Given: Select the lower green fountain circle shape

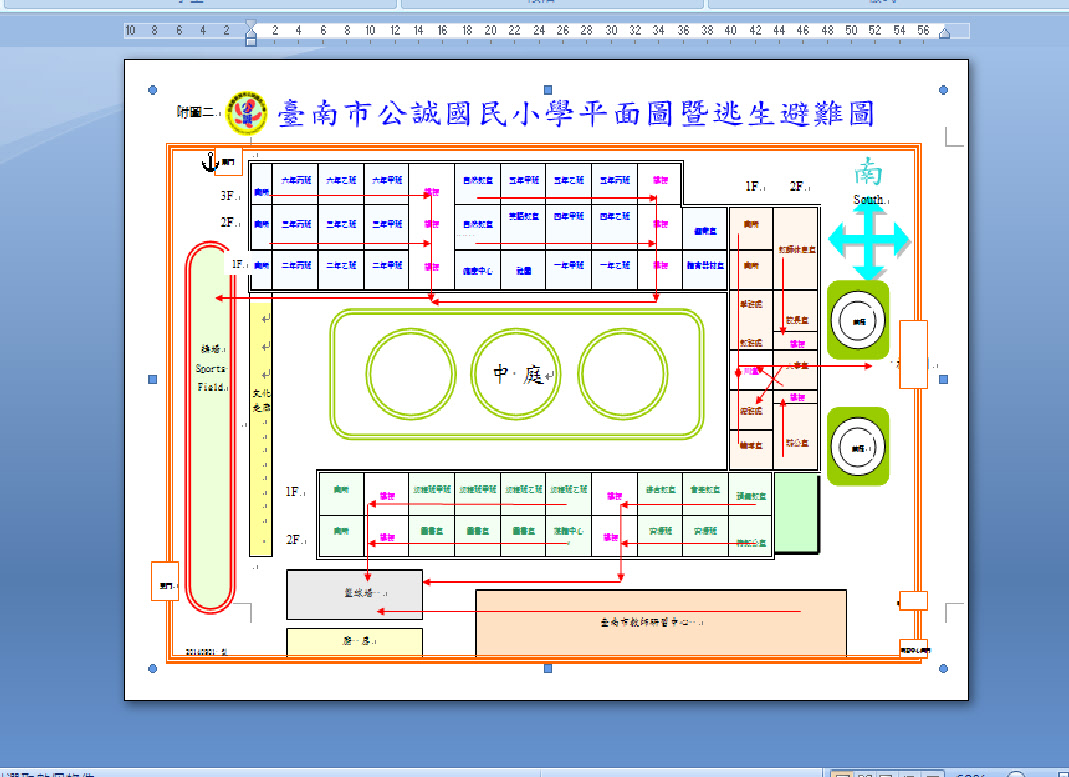Looking at the screenshot, I should tap(858, 447).
